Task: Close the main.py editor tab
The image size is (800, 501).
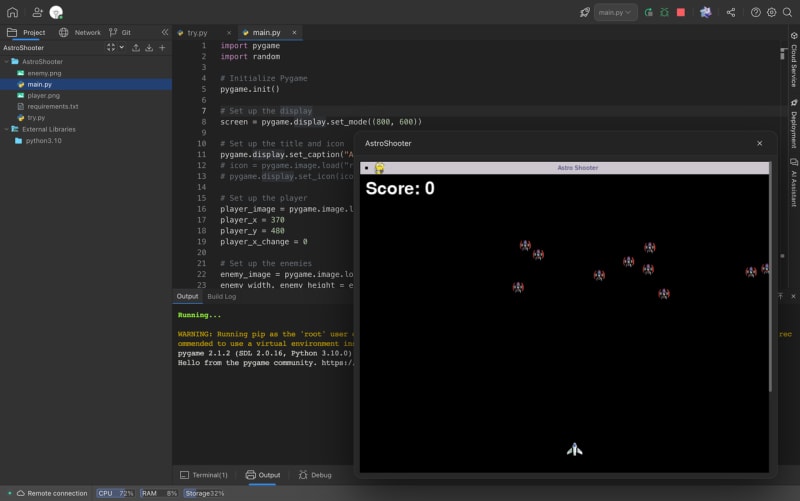Action: 294,32
